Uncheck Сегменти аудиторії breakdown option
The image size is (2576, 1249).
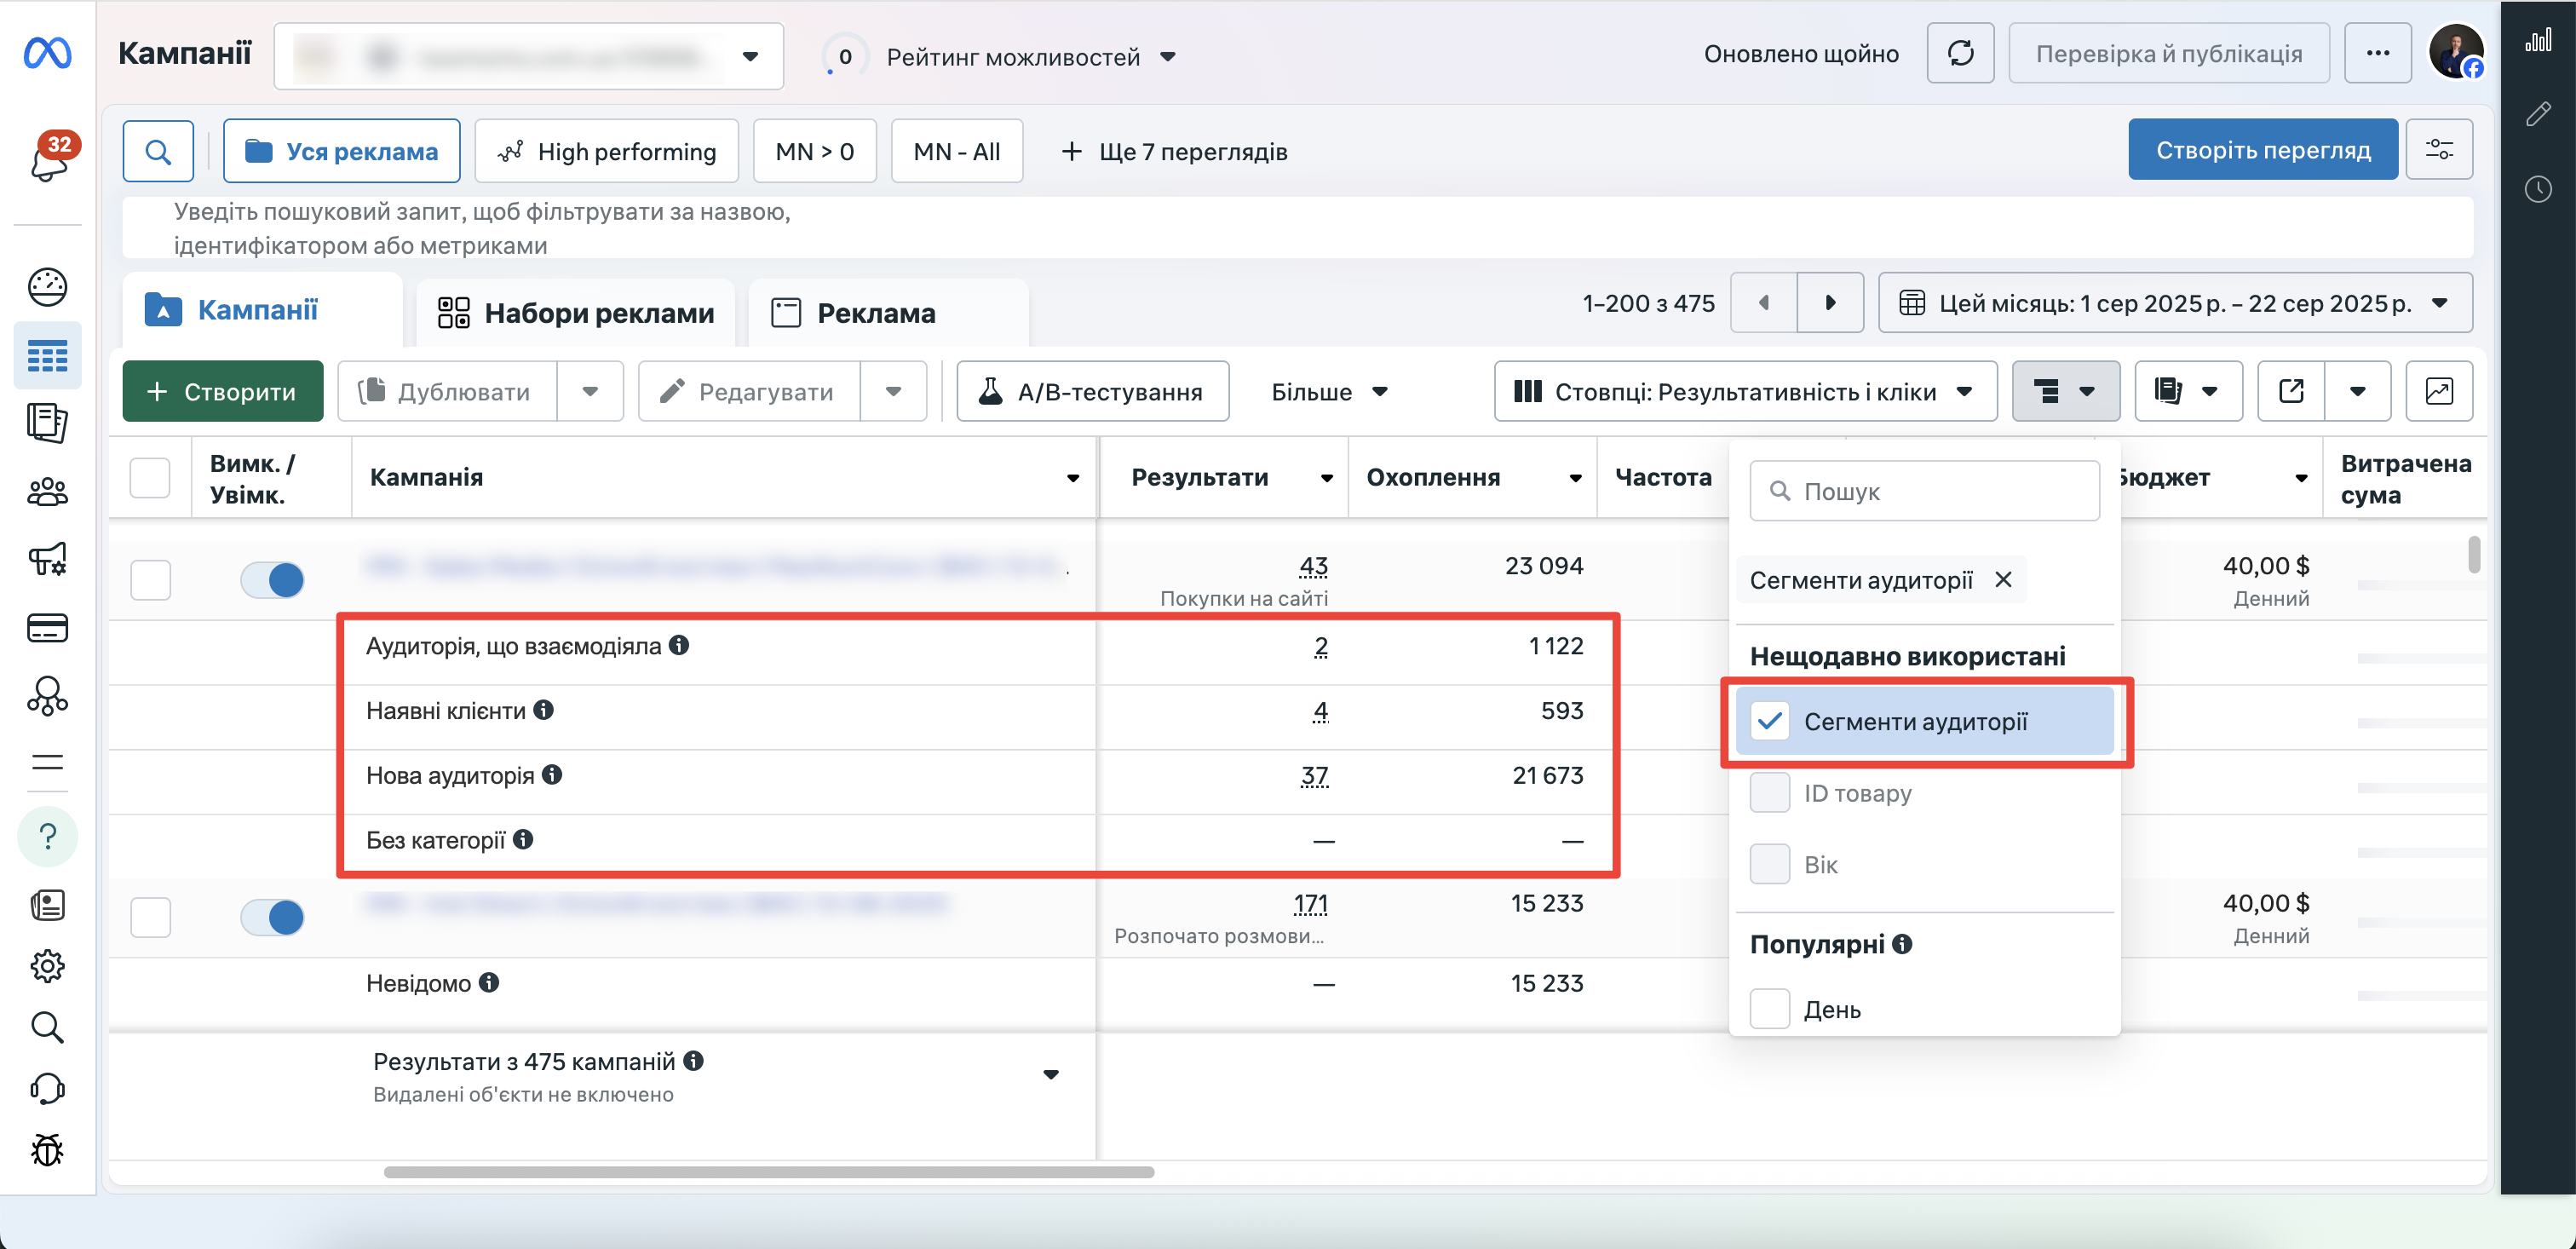click(x=1769, y=721)
